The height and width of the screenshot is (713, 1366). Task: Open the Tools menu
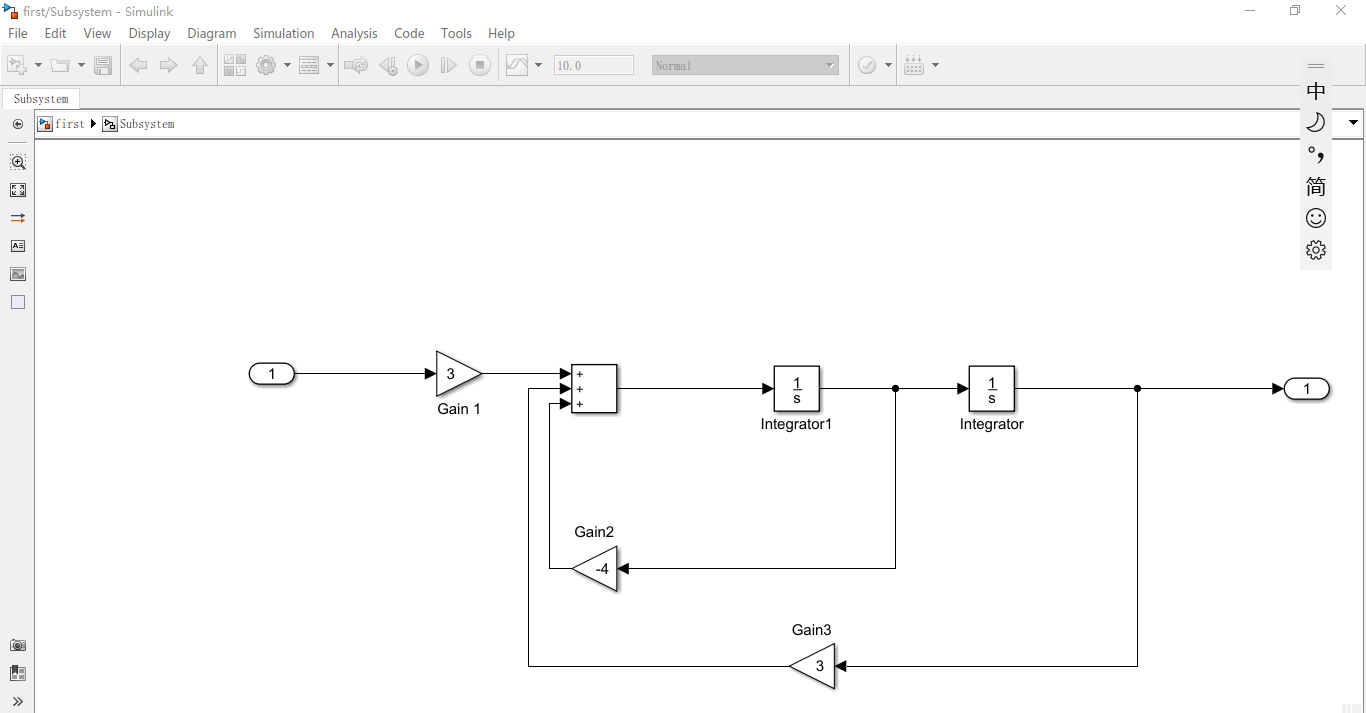456,33
